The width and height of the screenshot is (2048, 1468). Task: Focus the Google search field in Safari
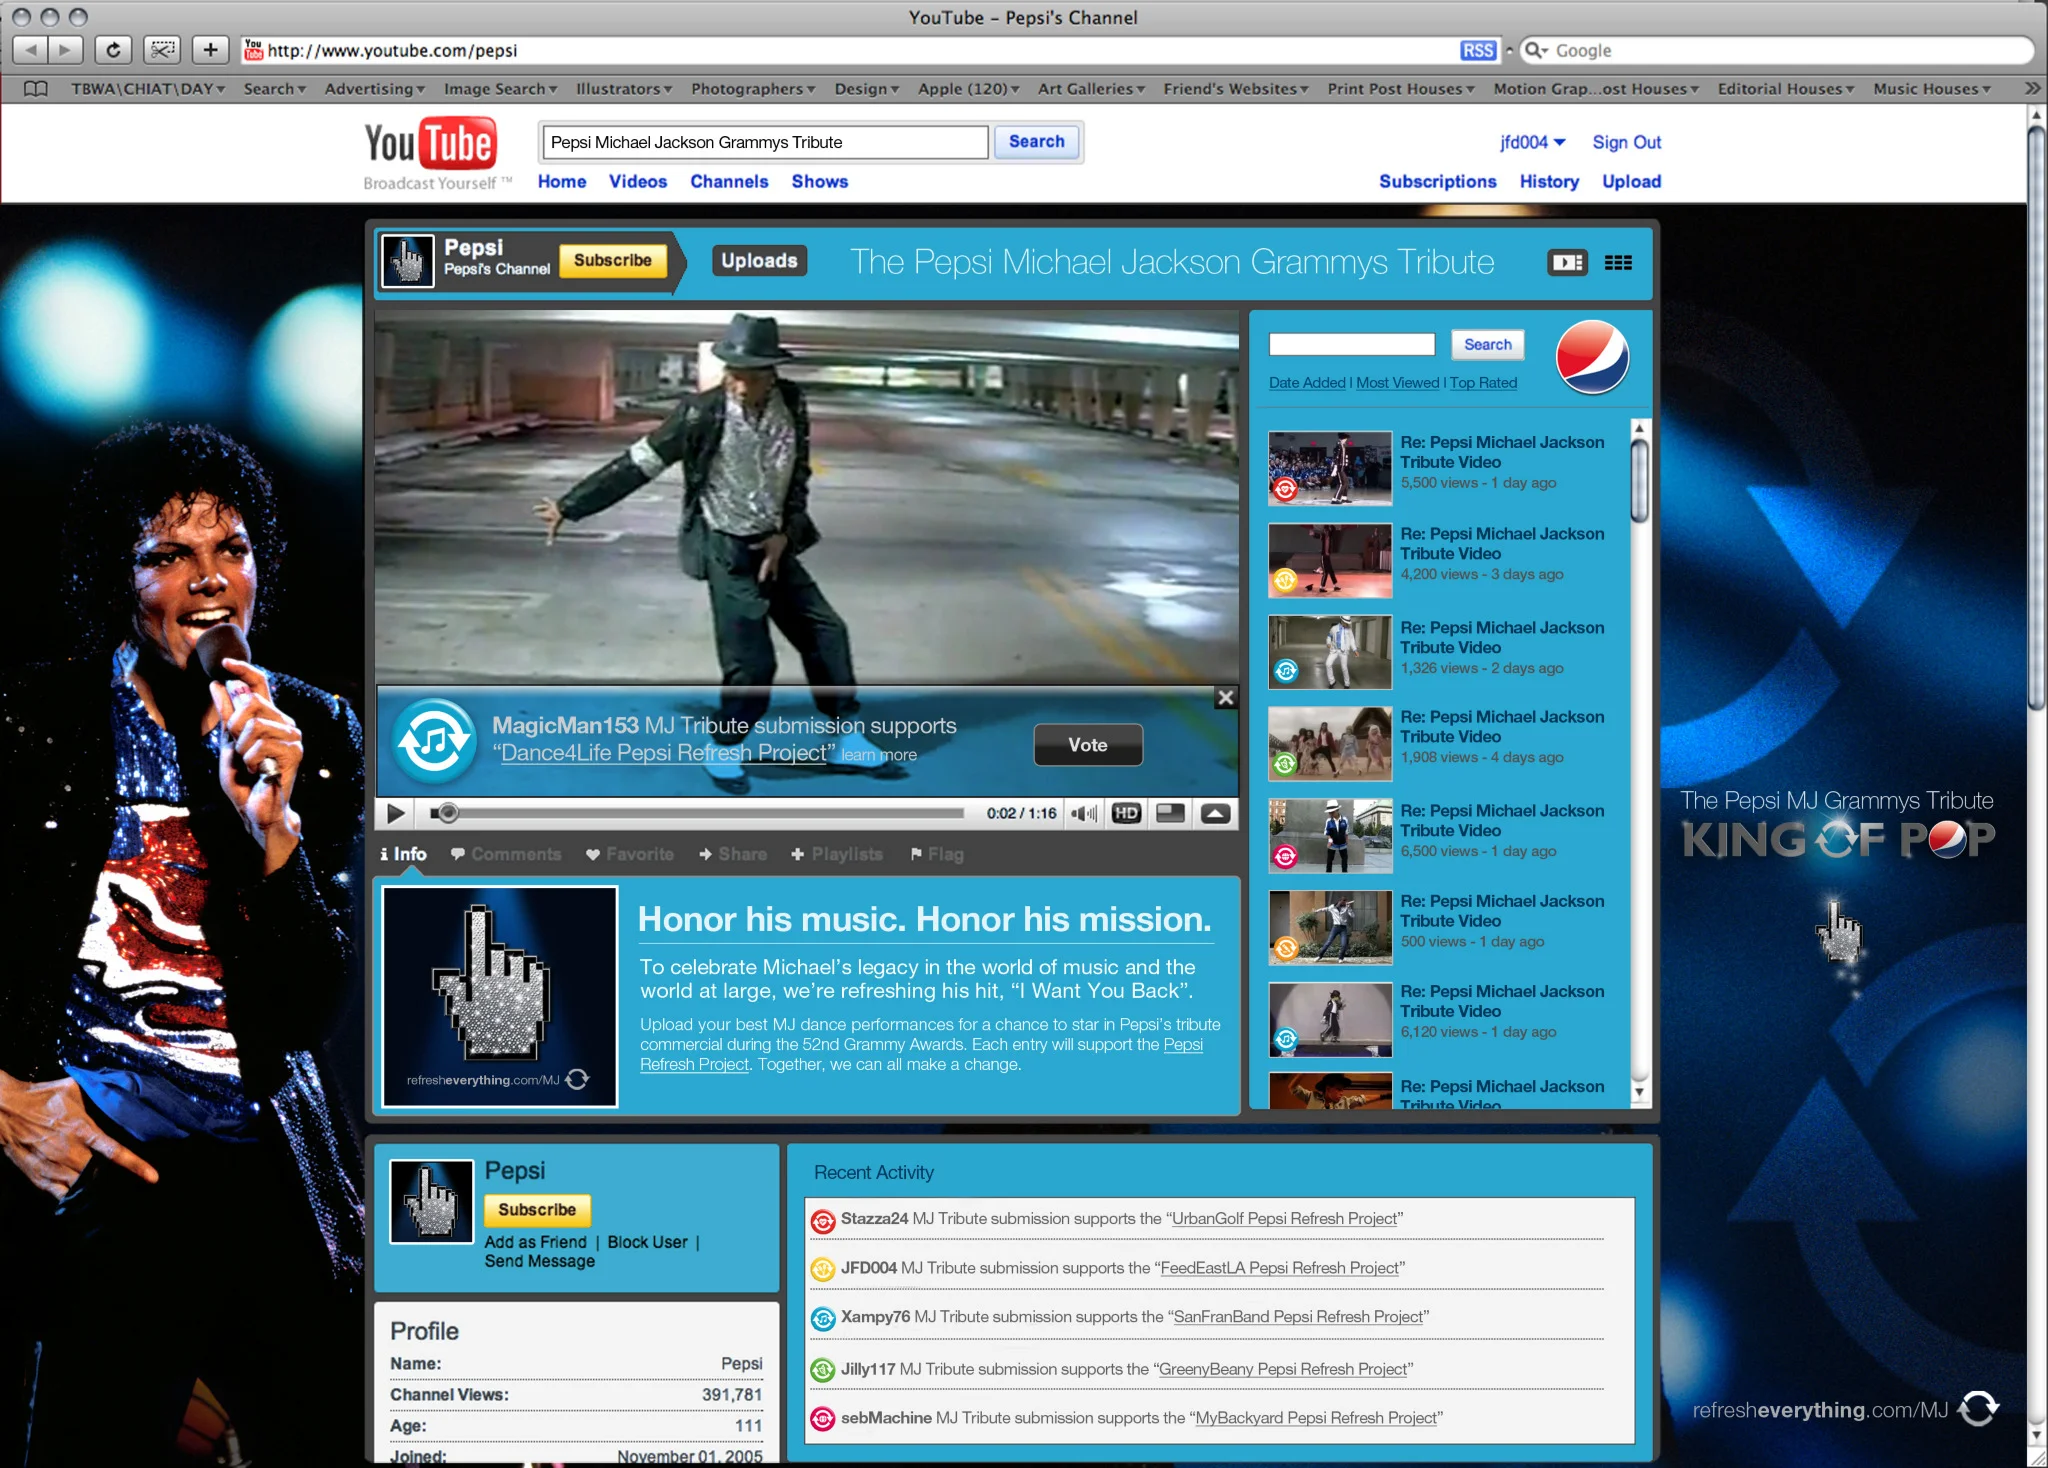(1775, 50)
